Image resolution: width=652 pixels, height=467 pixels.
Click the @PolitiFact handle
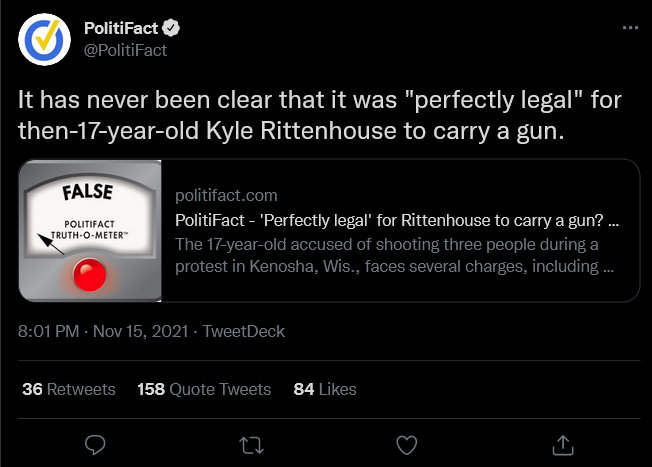click(x=125, y=49)
